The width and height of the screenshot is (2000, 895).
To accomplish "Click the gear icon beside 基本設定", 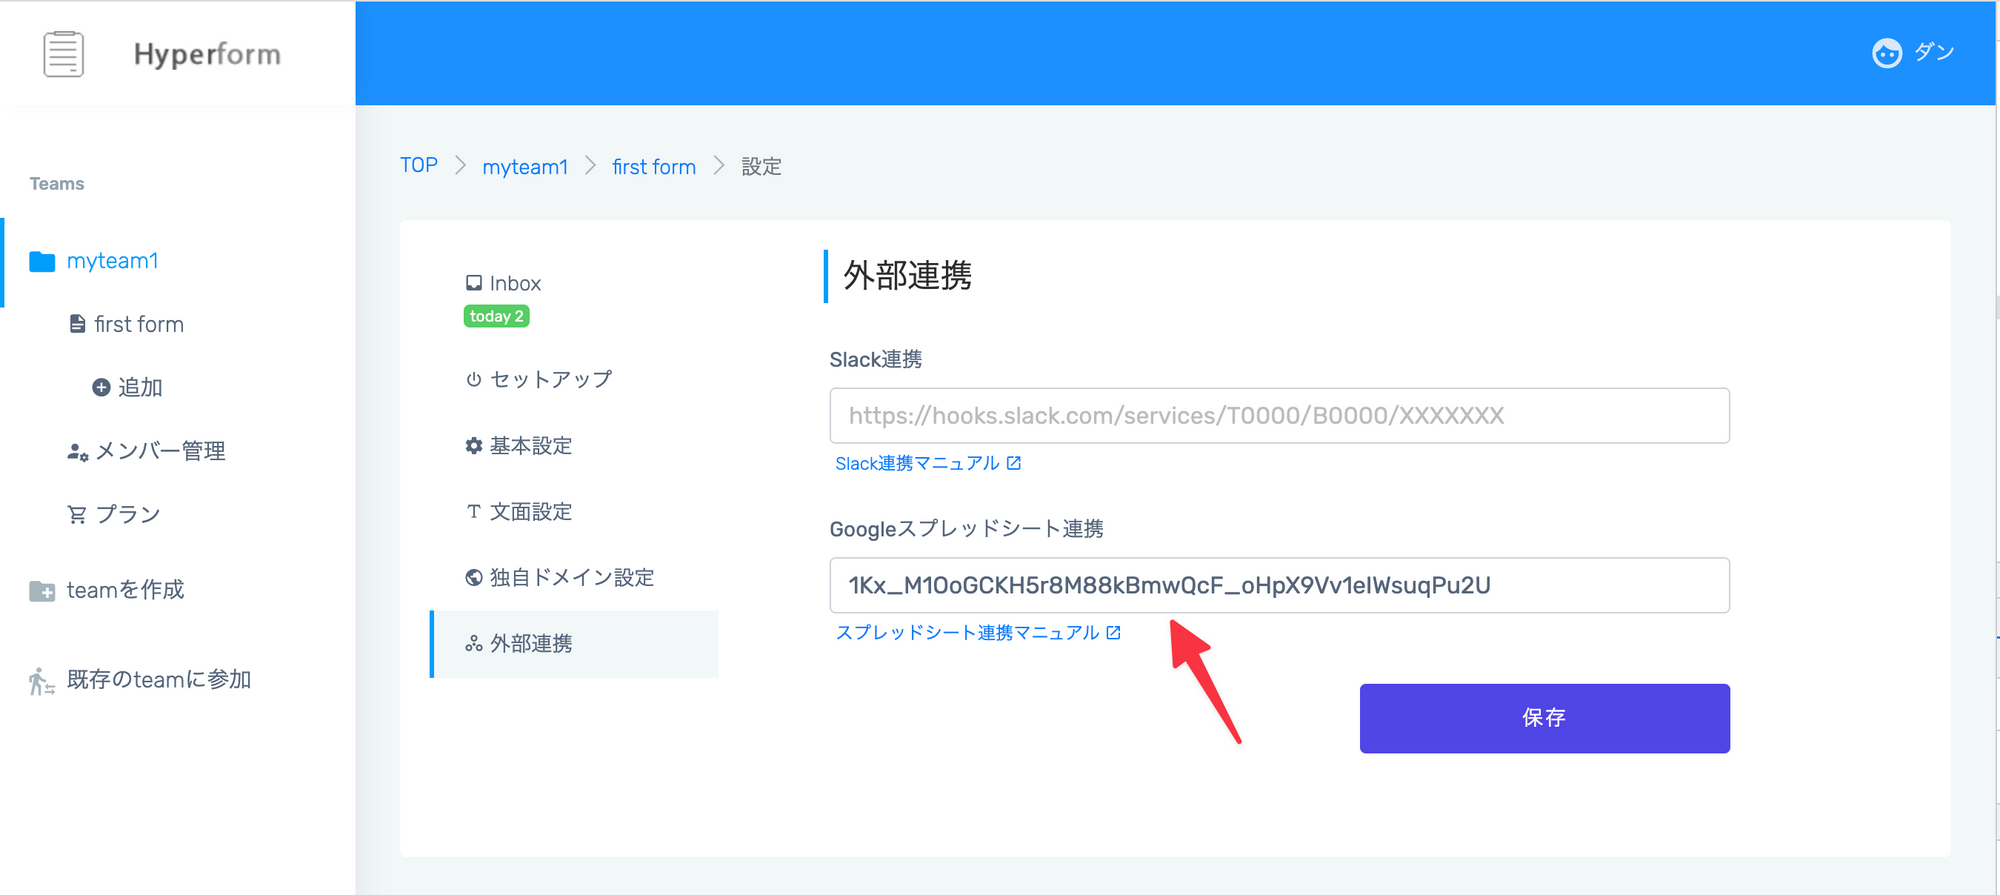I will coord(474,446).
